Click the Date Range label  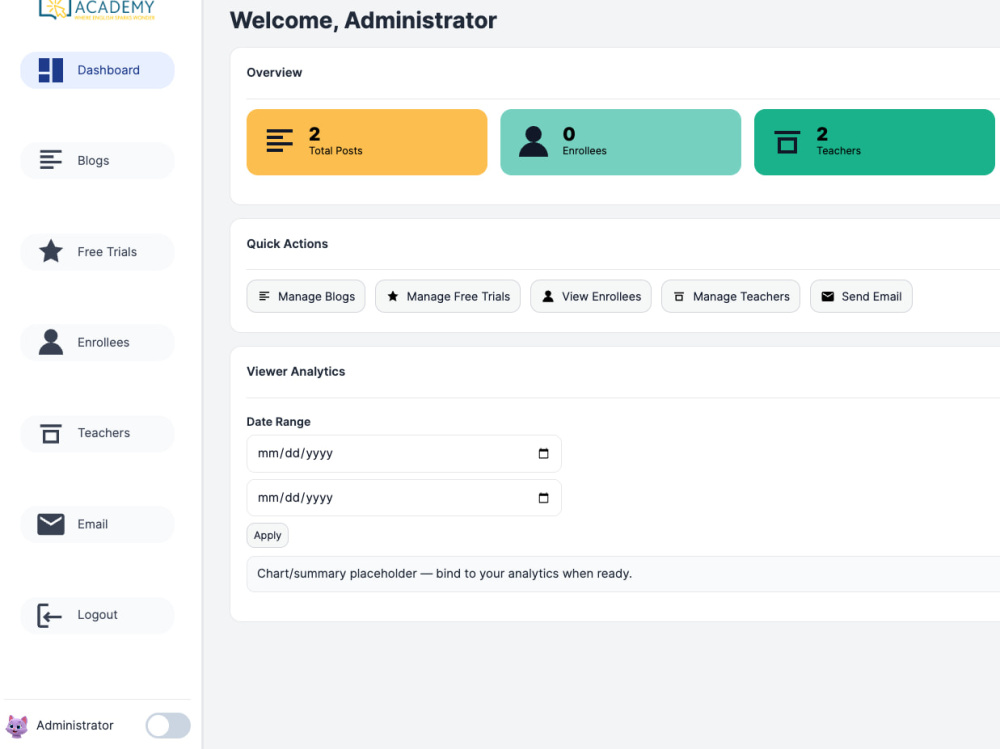tap(279, 422)
